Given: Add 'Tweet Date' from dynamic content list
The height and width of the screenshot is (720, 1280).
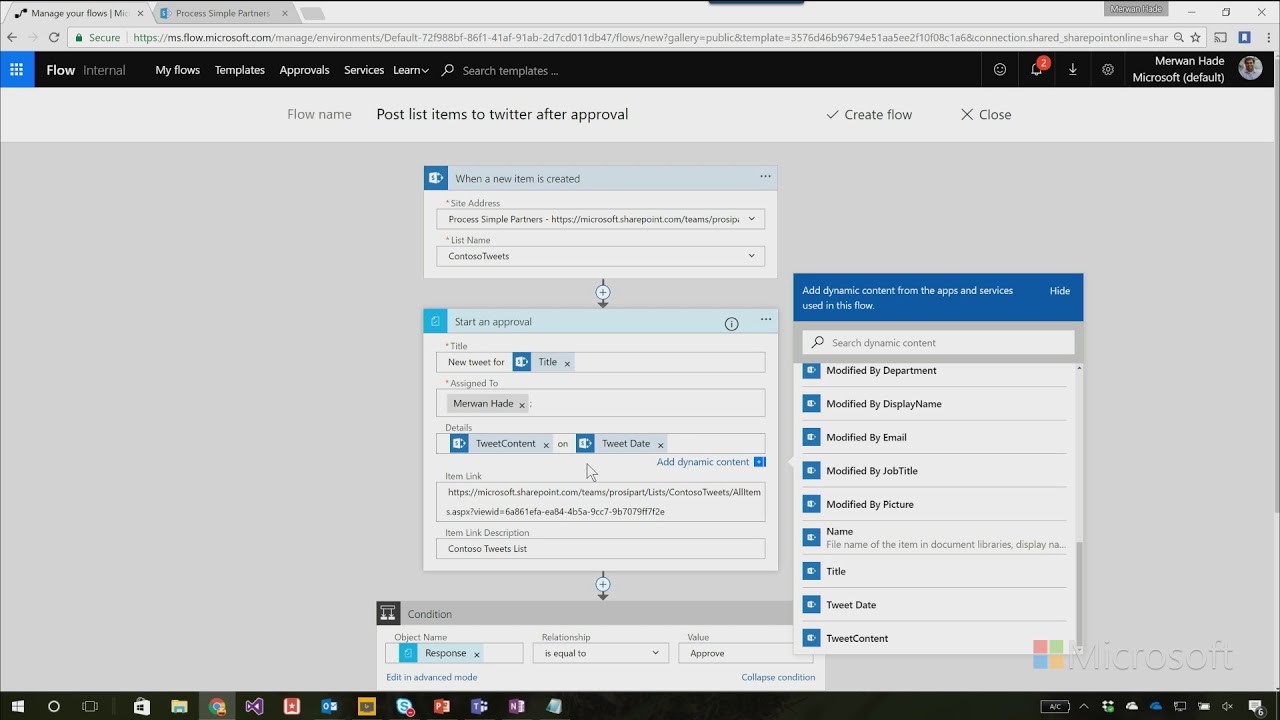Looking at the screenshot, I should pyautogui.click(x=934, y=605).
